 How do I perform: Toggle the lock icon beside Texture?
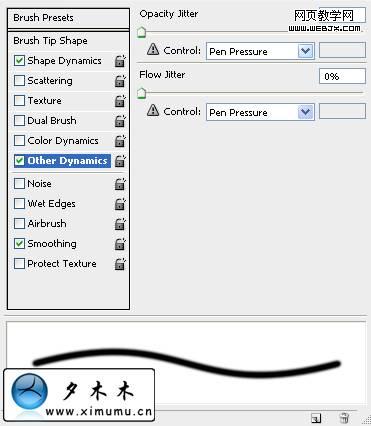coord(120,101)
